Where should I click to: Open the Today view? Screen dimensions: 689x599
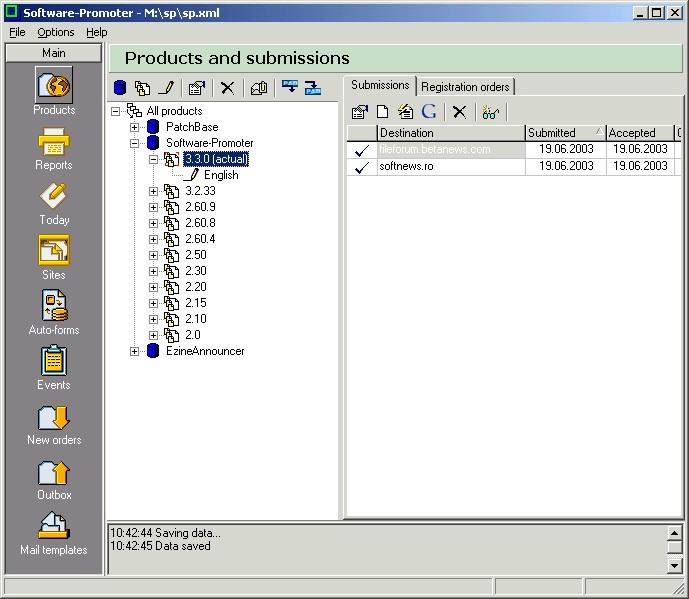(x=54, y=204)
